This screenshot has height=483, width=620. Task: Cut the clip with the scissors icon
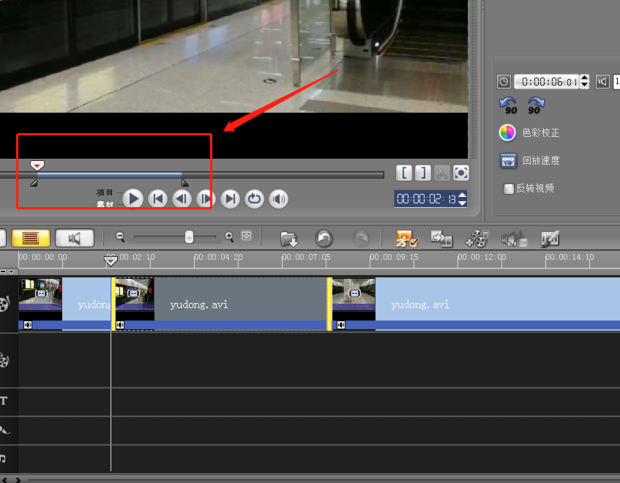click(442, 173)
